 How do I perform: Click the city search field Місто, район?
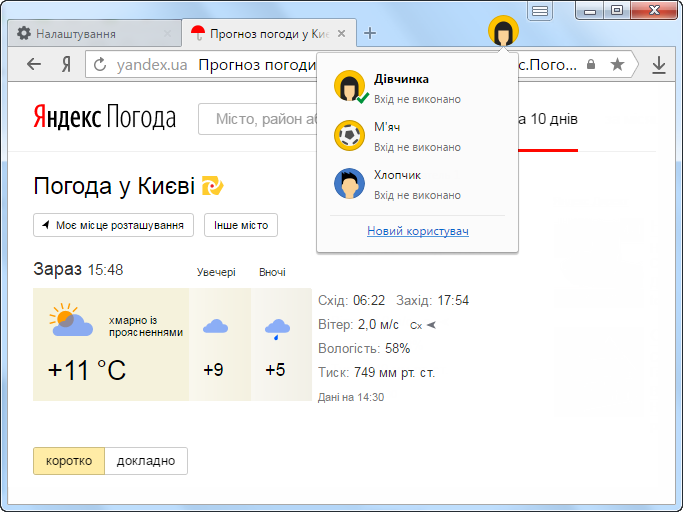pyautogui.click(x=258, y=119)
